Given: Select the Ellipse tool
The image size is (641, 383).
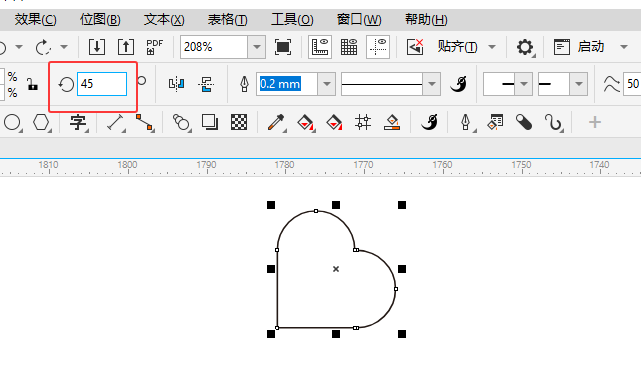Looking at the screenshot, I should [x=12, y=122].
